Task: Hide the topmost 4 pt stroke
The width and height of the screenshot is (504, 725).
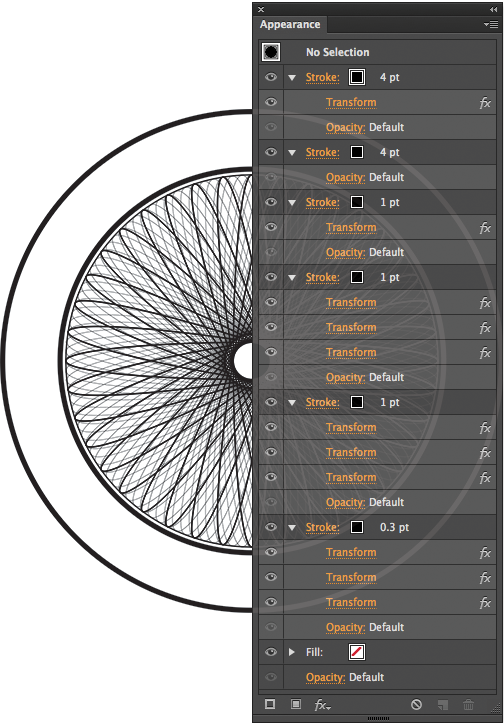Action: (x=271, y=77)
